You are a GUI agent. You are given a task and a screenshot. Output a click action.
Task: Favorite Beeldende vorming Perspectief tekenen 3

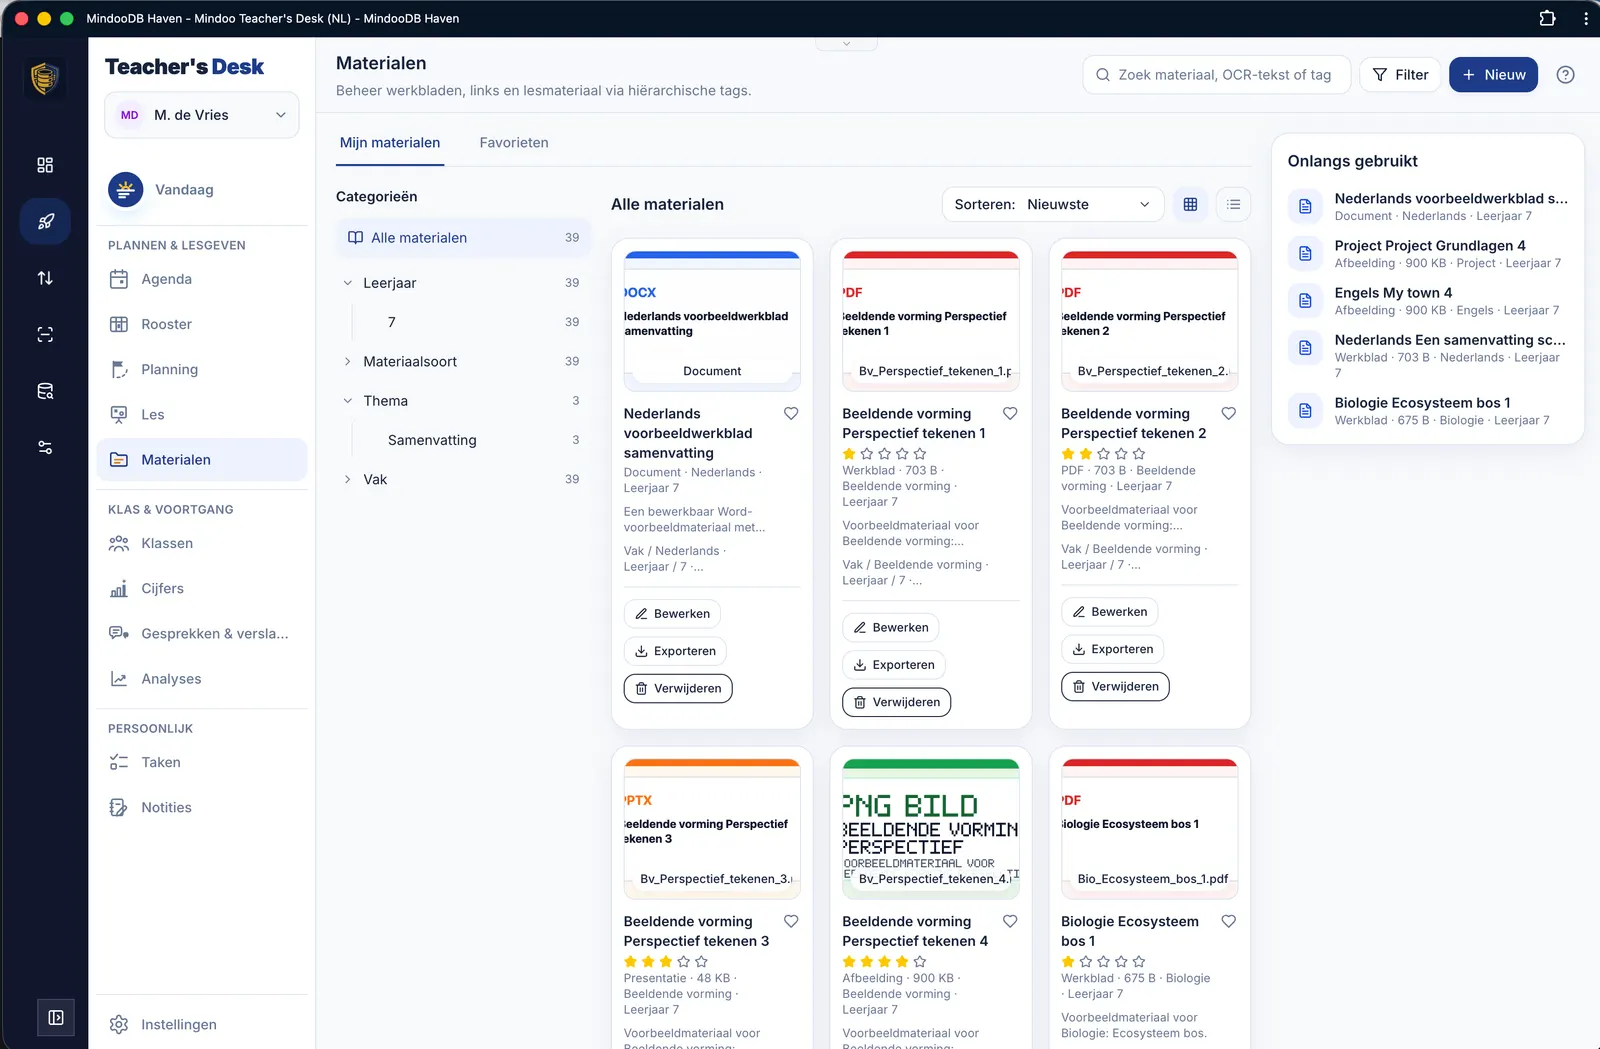click(791, 921)
